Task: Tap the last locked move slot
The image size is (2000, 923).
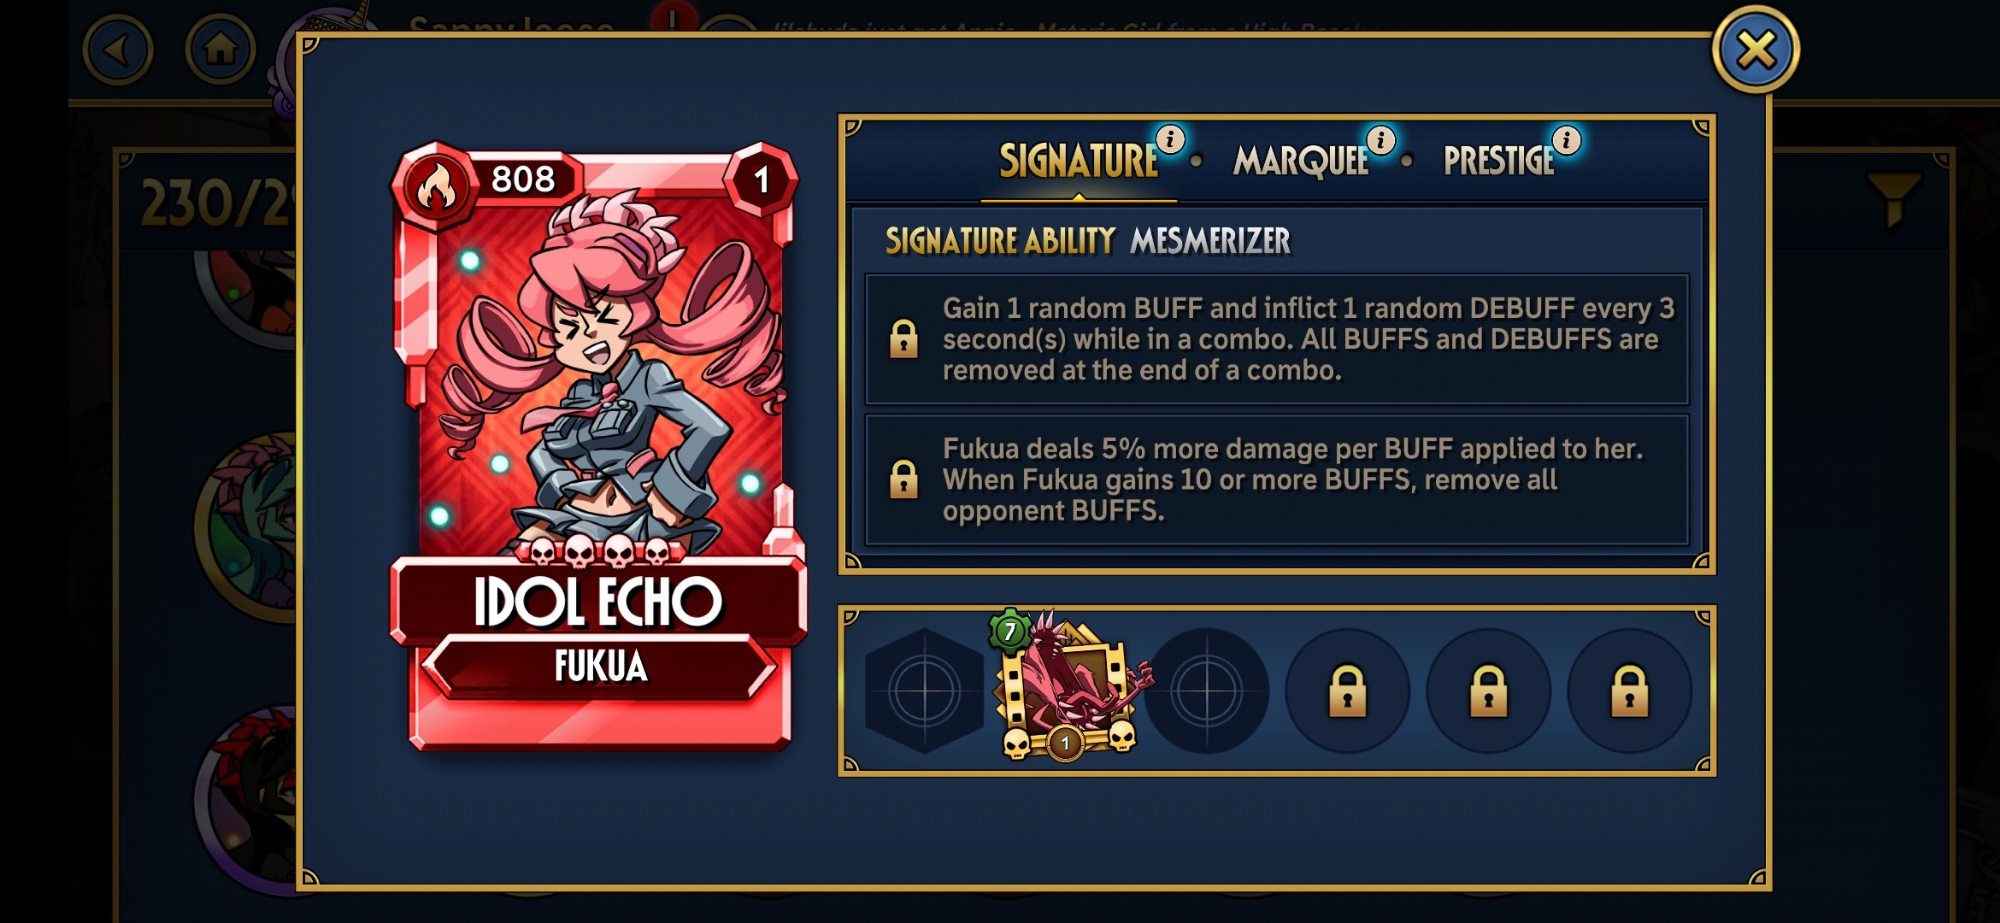Action: [1629, 691]
